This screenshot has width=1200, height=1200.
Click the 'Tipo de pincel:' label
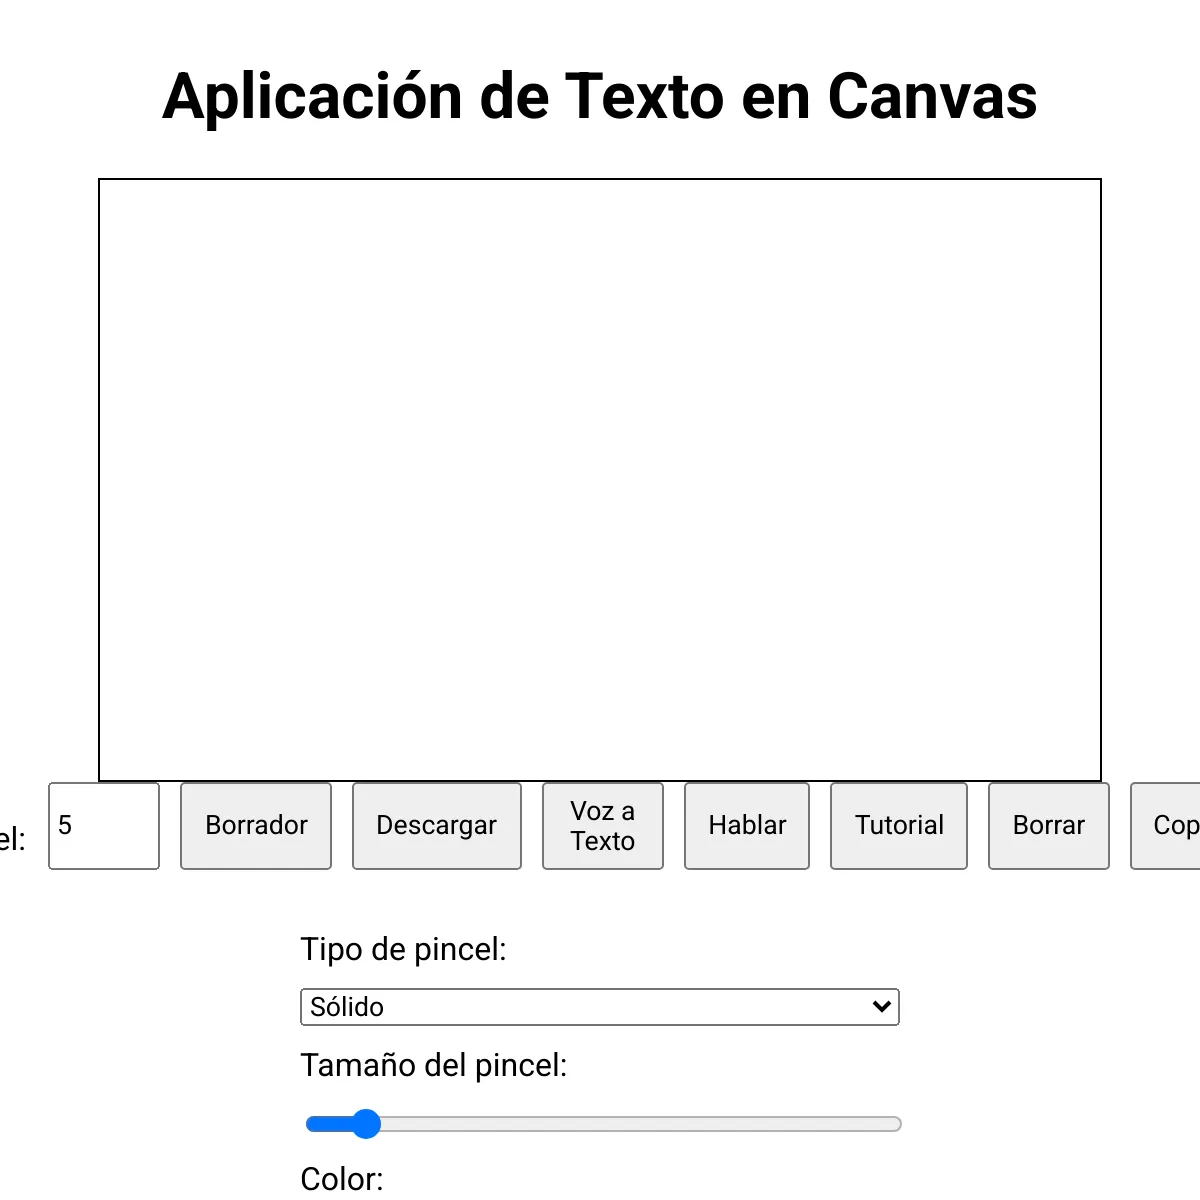403,949
